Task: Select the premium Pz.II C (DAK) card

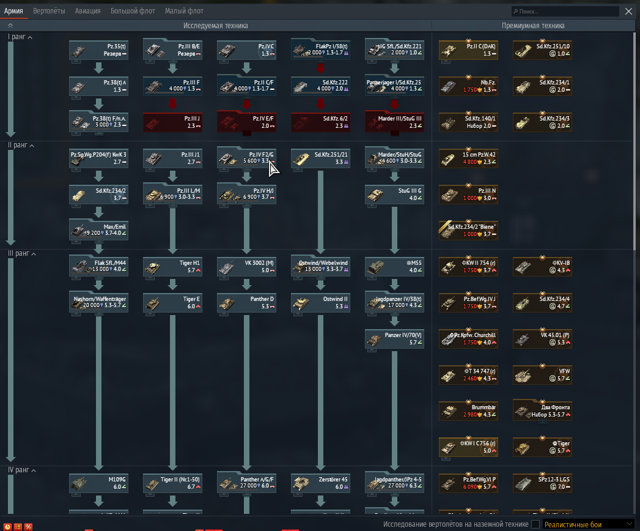Action: [468, 49]
